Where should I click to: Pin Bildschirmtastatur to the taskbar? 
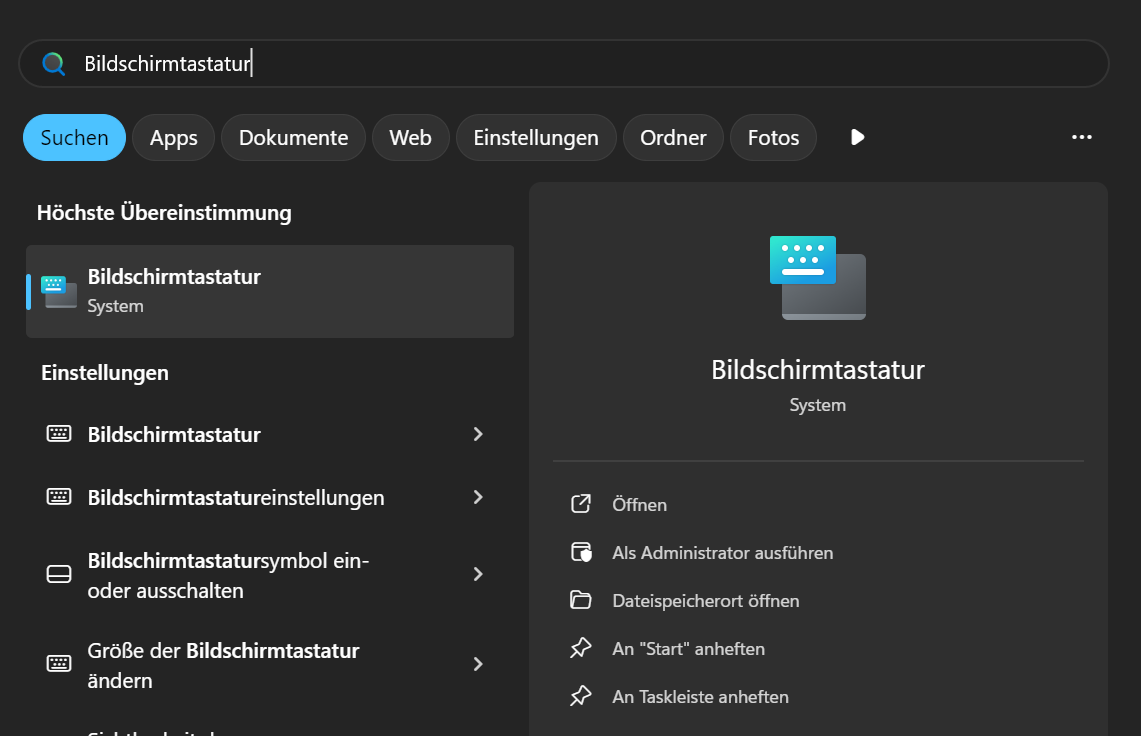(700, 696)
